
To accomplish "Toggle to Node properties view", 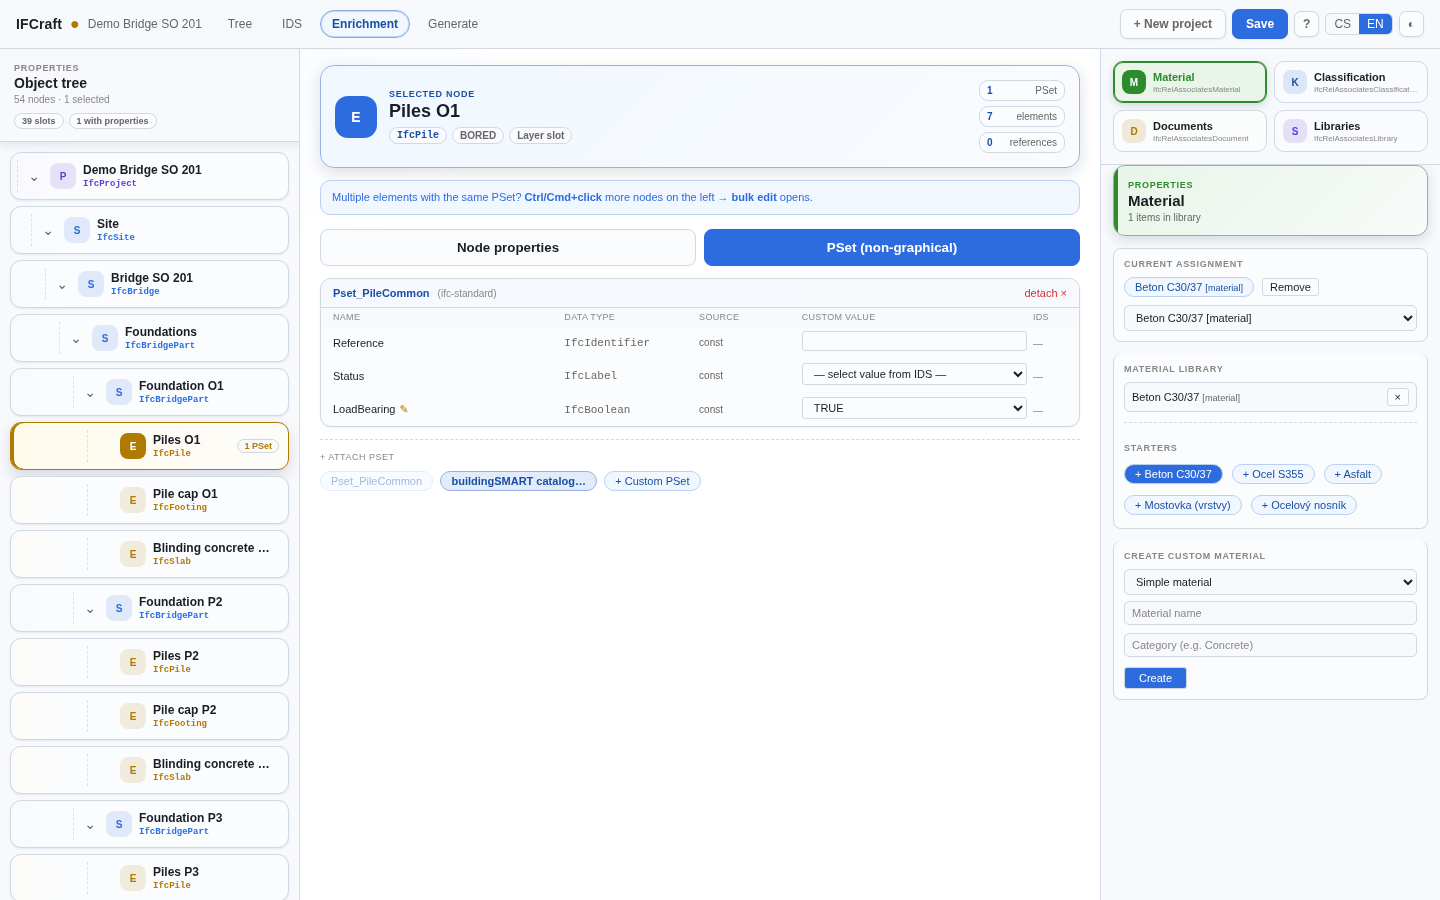I will 508,248.
